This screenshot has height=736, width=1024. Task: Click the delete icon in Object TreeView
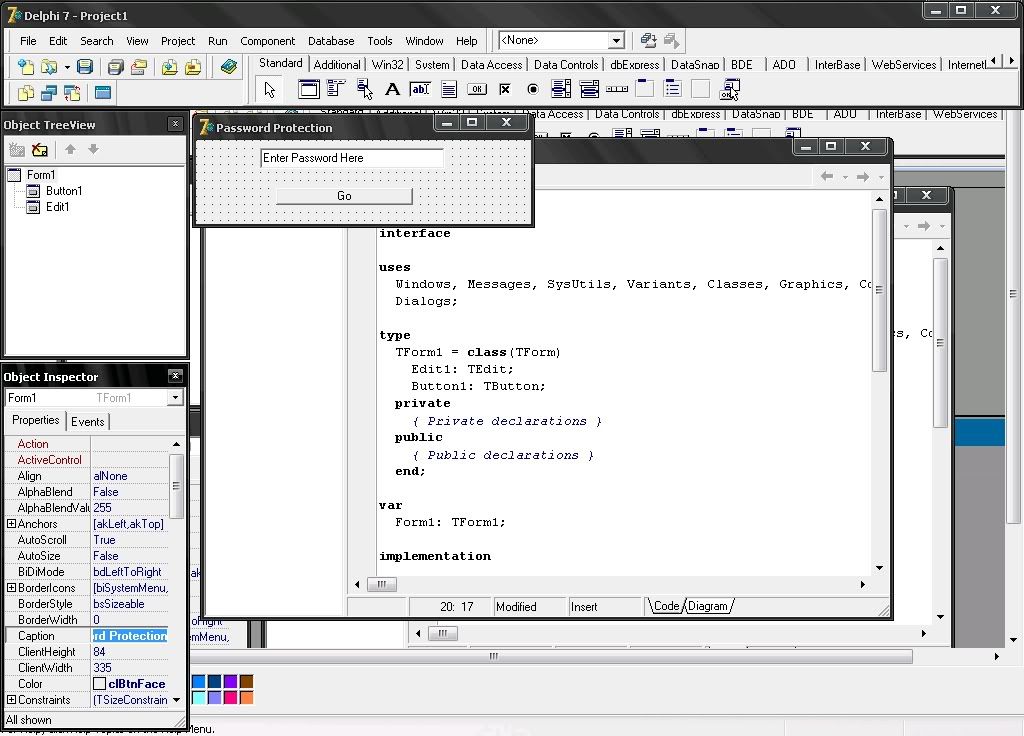39,150
